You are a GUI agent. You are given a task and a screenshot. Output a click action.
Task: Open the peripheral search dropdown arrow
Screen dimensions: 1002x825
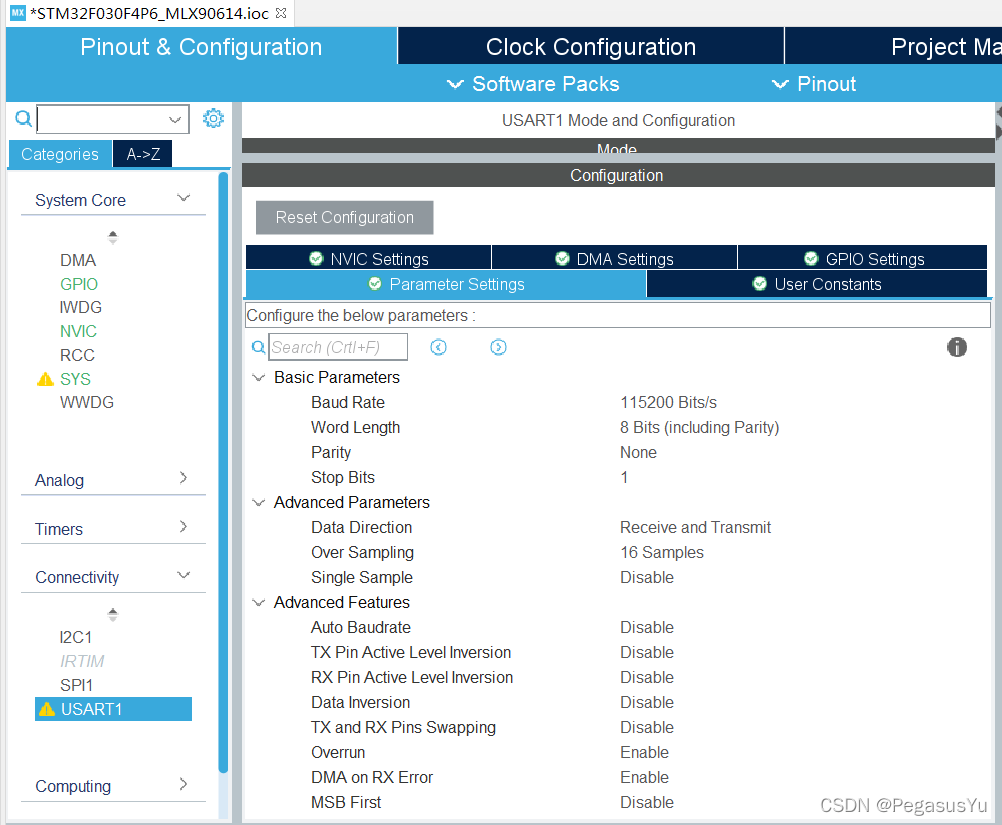[174, 120]
